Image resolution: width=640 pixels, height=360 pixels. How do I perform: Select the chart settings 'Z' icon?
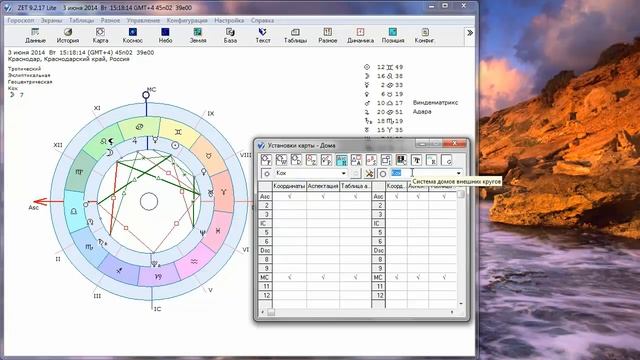pos(311,160)
